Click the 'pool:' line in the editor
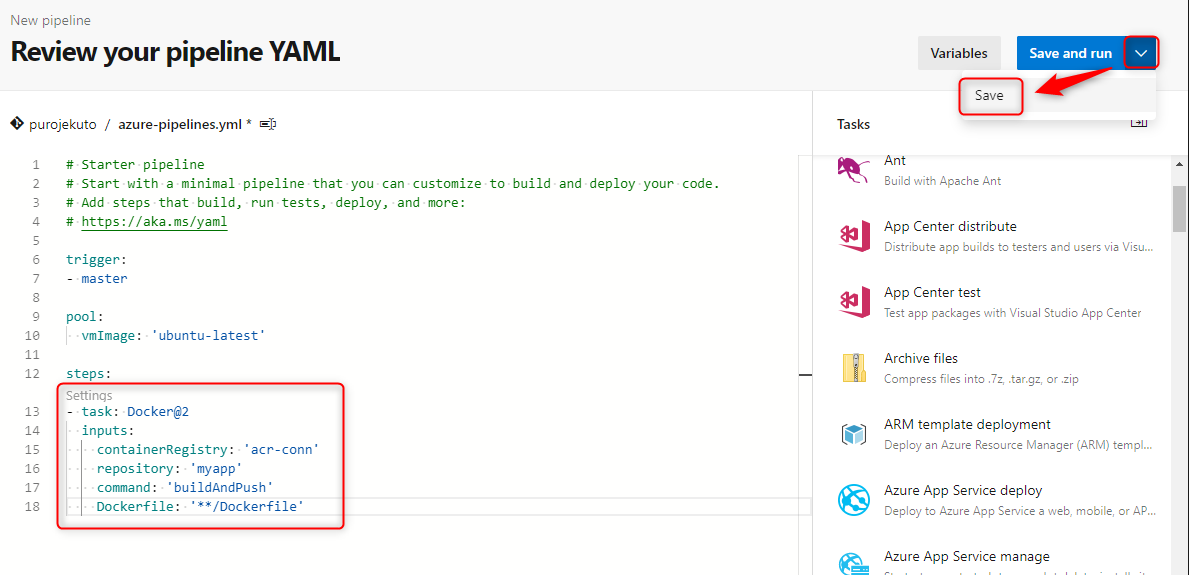The height and width of the screenshot is (575, 1196). [x=85, y=316]
